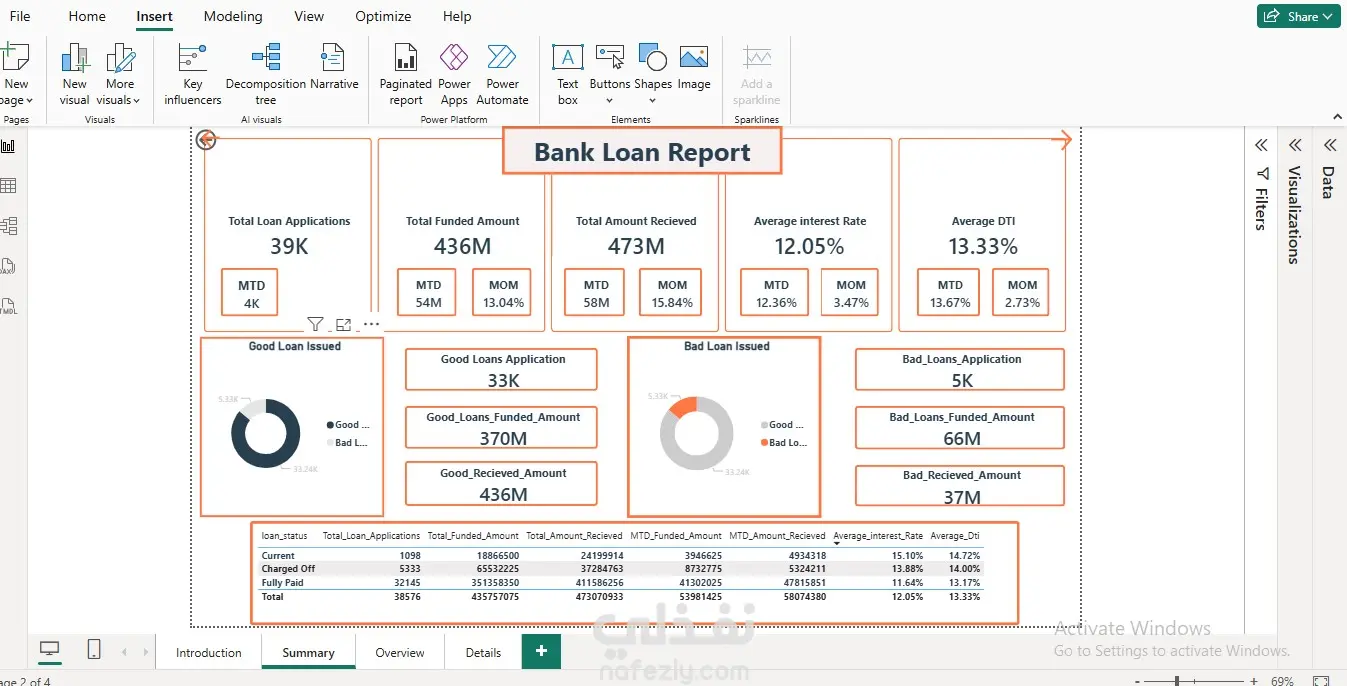The width and height of the screenshot is (1347, 686).
Task: Click the previous page navigation arrow
Action: point(125,652)
